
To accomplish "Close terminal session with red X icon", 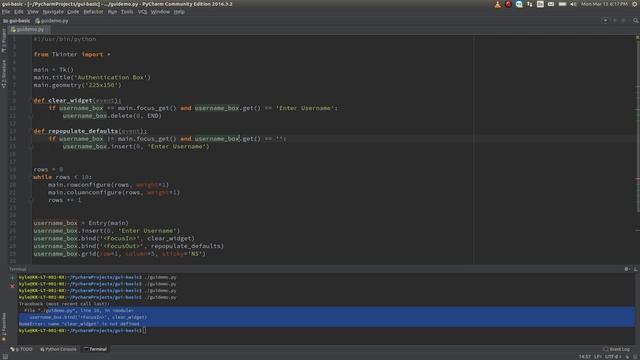I will click(x=12, y=286).
